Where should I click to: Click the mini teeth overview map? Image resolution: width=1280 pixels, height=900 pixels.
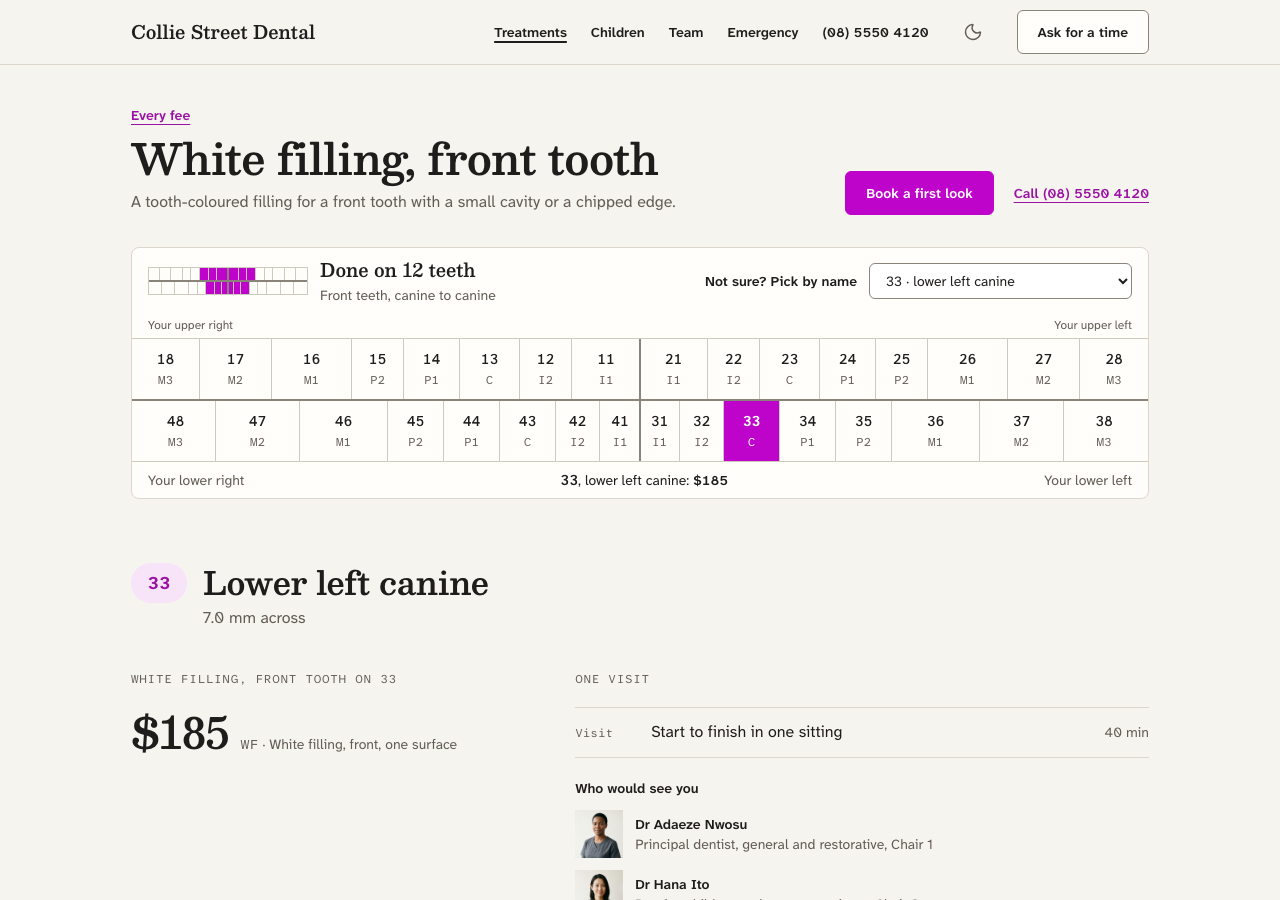[228, 281]
